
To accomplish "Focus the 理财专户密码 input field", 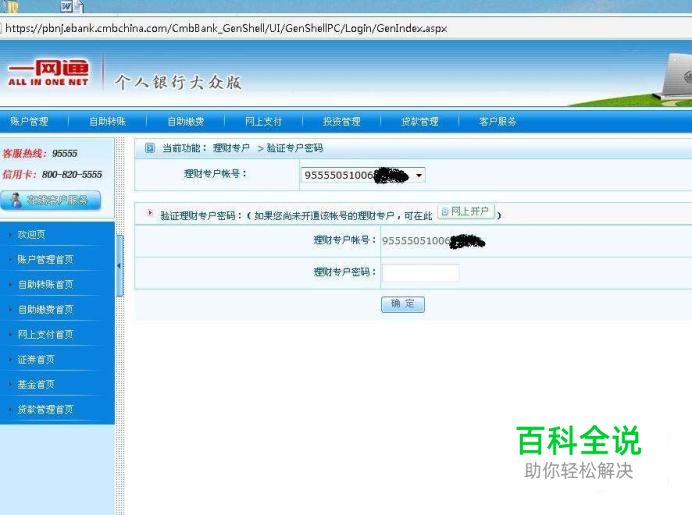I will pos(421,272).
